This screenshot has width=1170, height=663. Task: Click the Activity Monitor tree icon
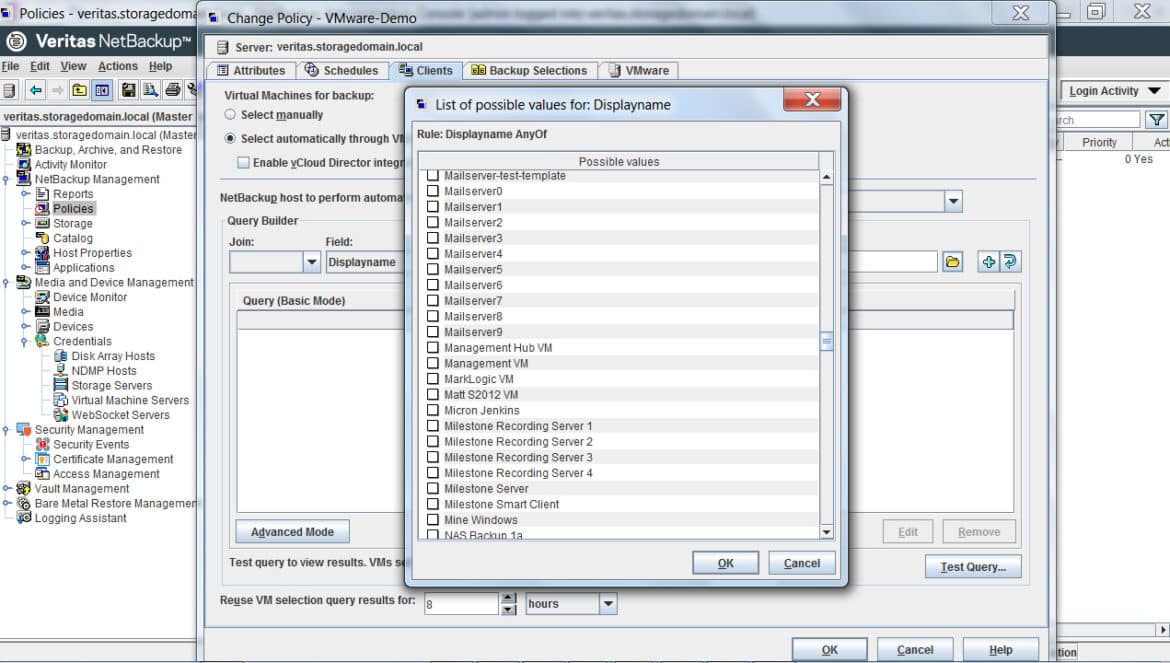point(24,164)
